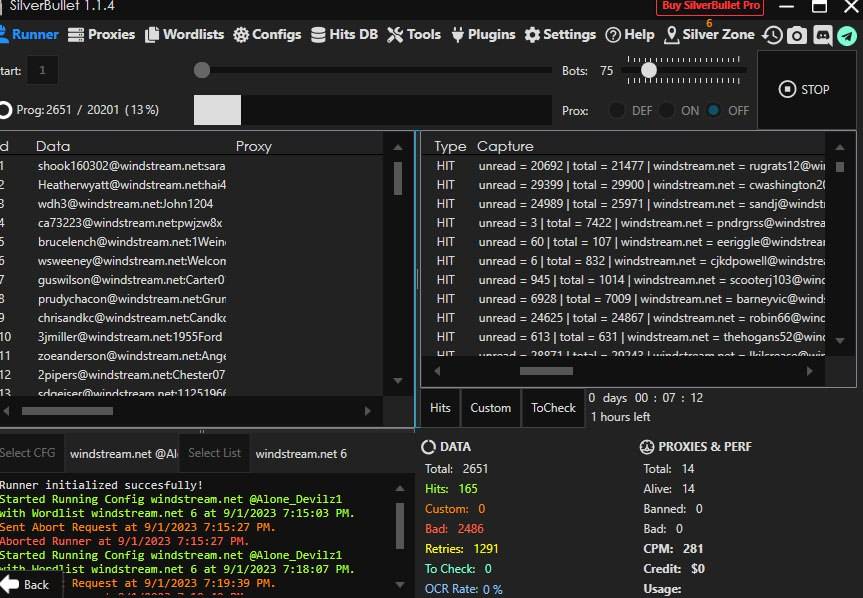863x598 pixels.
Task: Switch to the Proxies tab
Action: click(x=102, y=34)
